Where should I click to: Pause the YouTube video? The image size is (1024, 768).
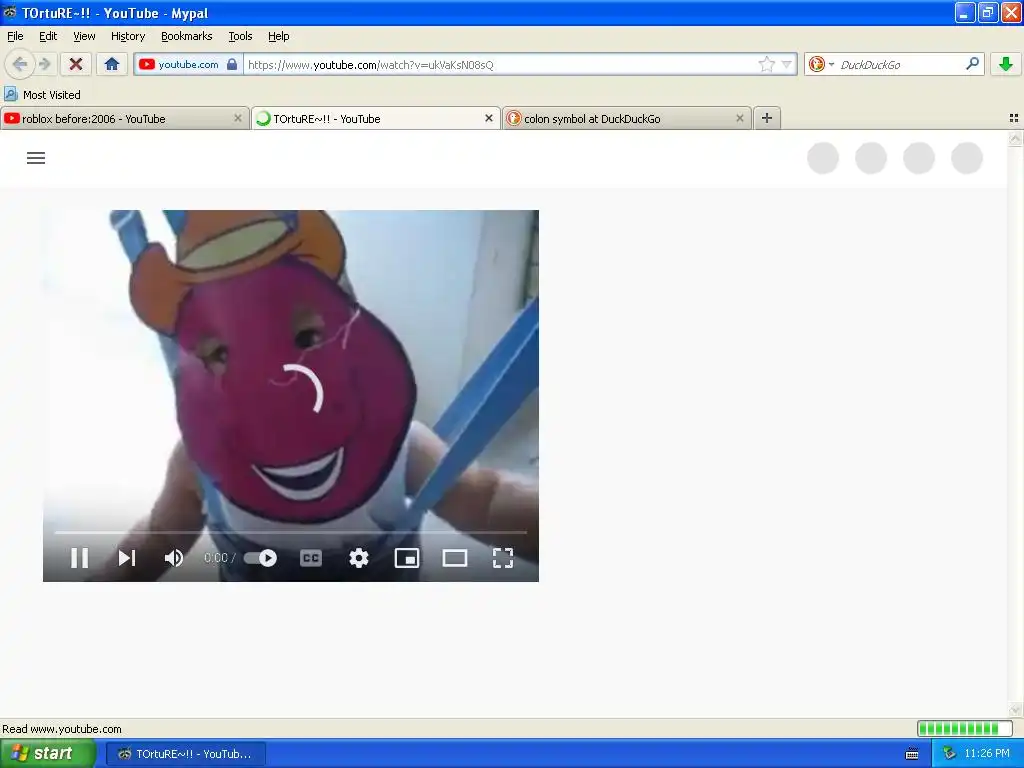tap(80, 558)
